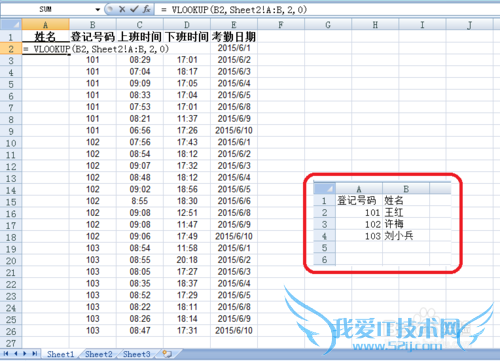
Task: Select row 2 header
Action: pos(11,49)
